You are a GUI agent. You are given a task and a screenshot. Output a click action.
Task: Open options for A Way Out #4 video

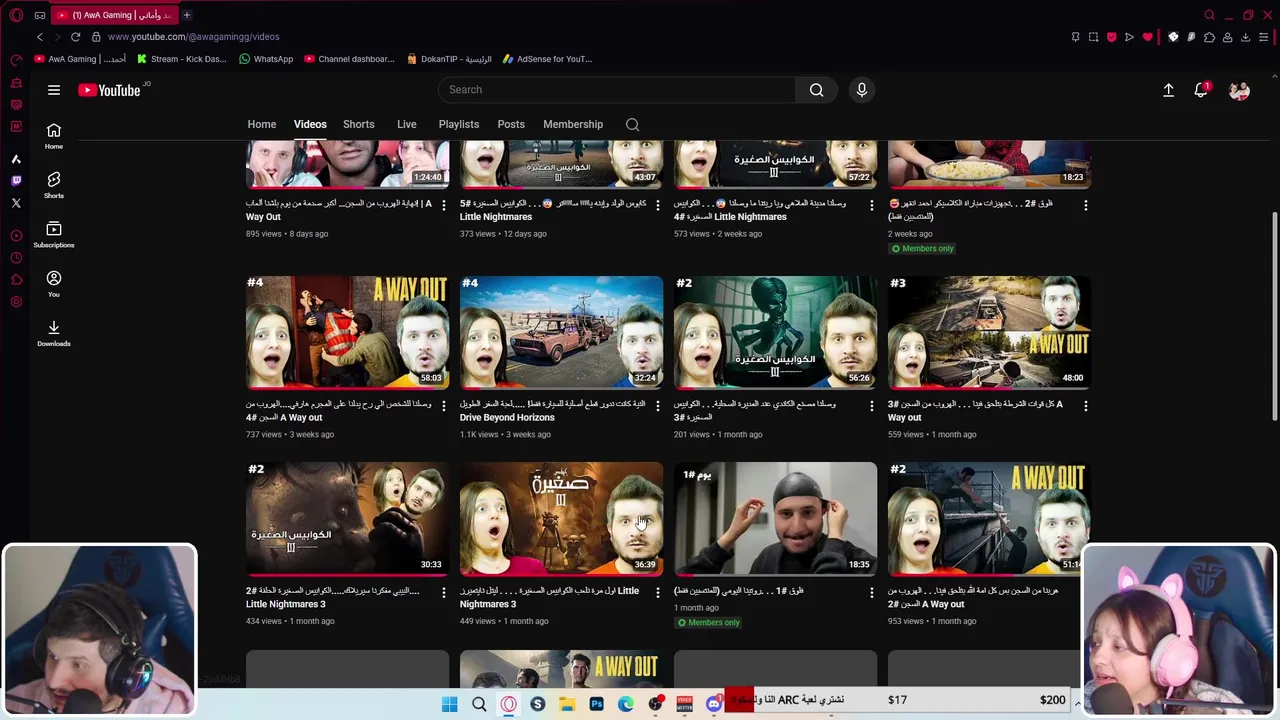point(443,405)
